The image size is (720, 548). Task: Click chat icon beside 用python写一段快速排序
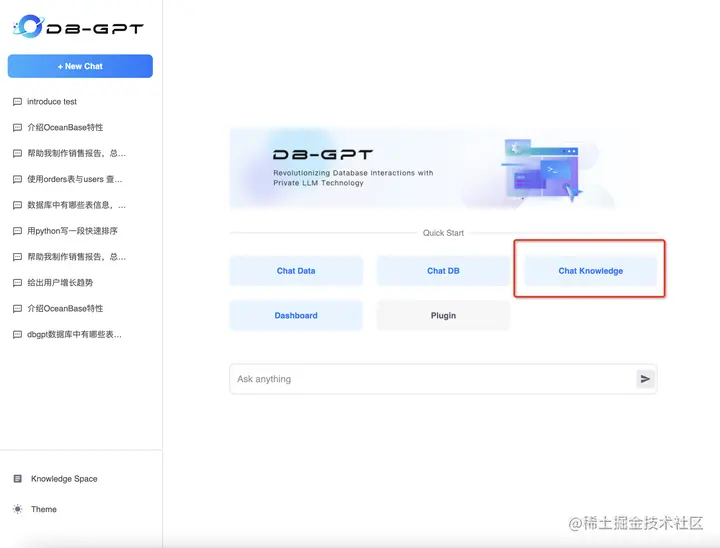point(17,231)
